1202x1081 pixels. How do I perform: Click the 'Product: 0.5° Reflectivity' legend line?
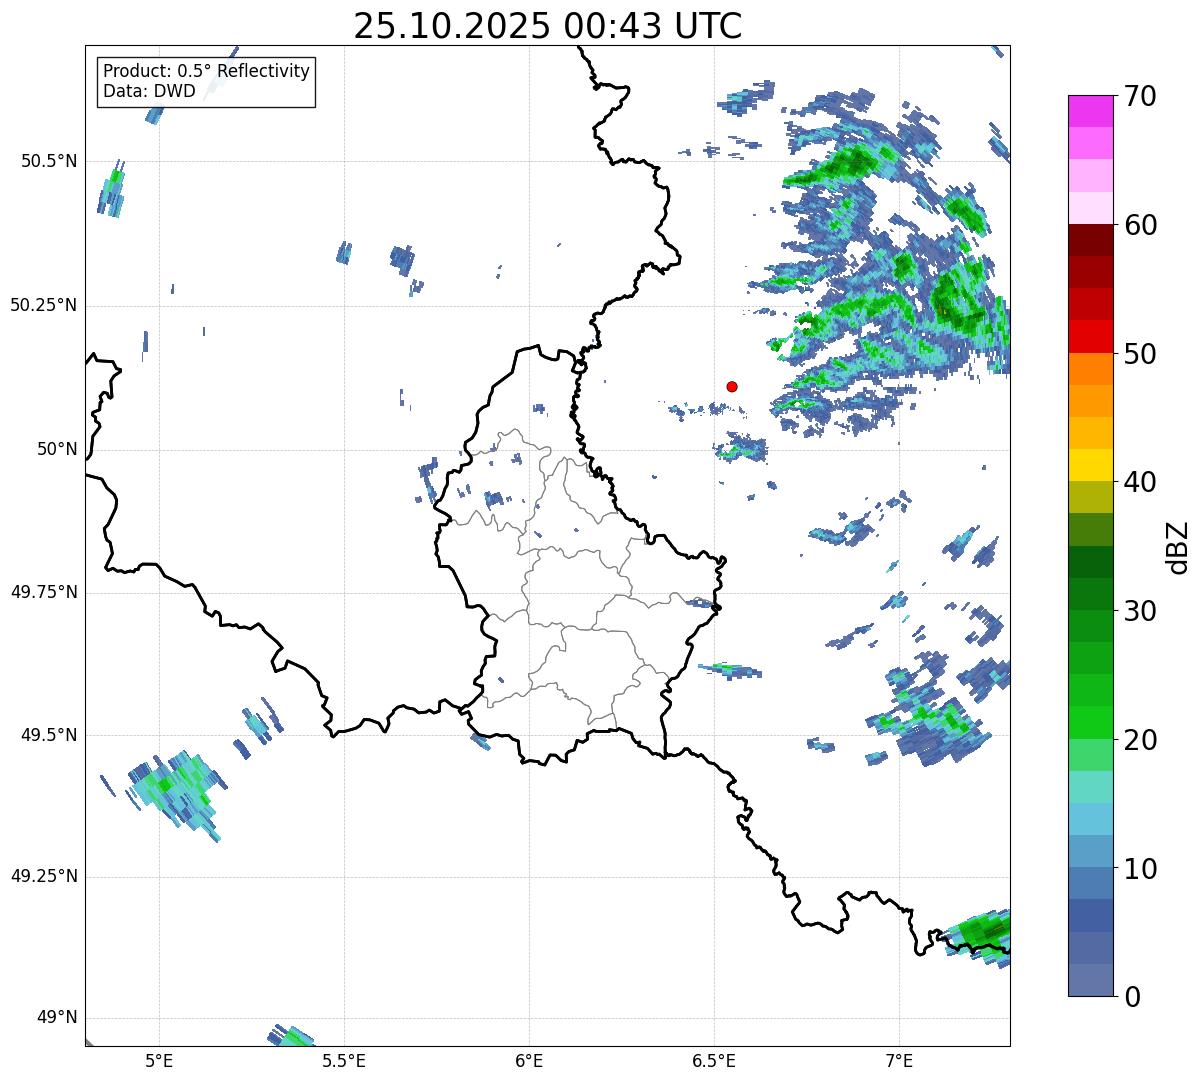[206, 71]
